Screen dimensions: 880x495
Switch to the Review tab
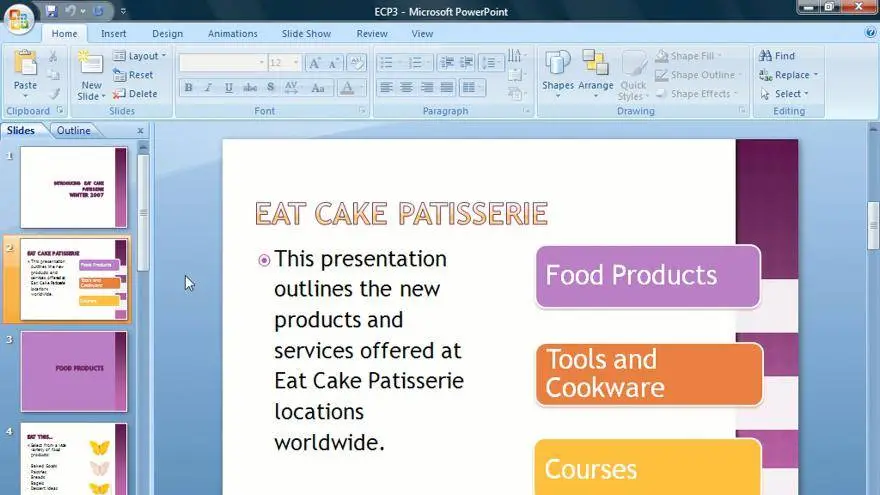(x=372, y=34)
